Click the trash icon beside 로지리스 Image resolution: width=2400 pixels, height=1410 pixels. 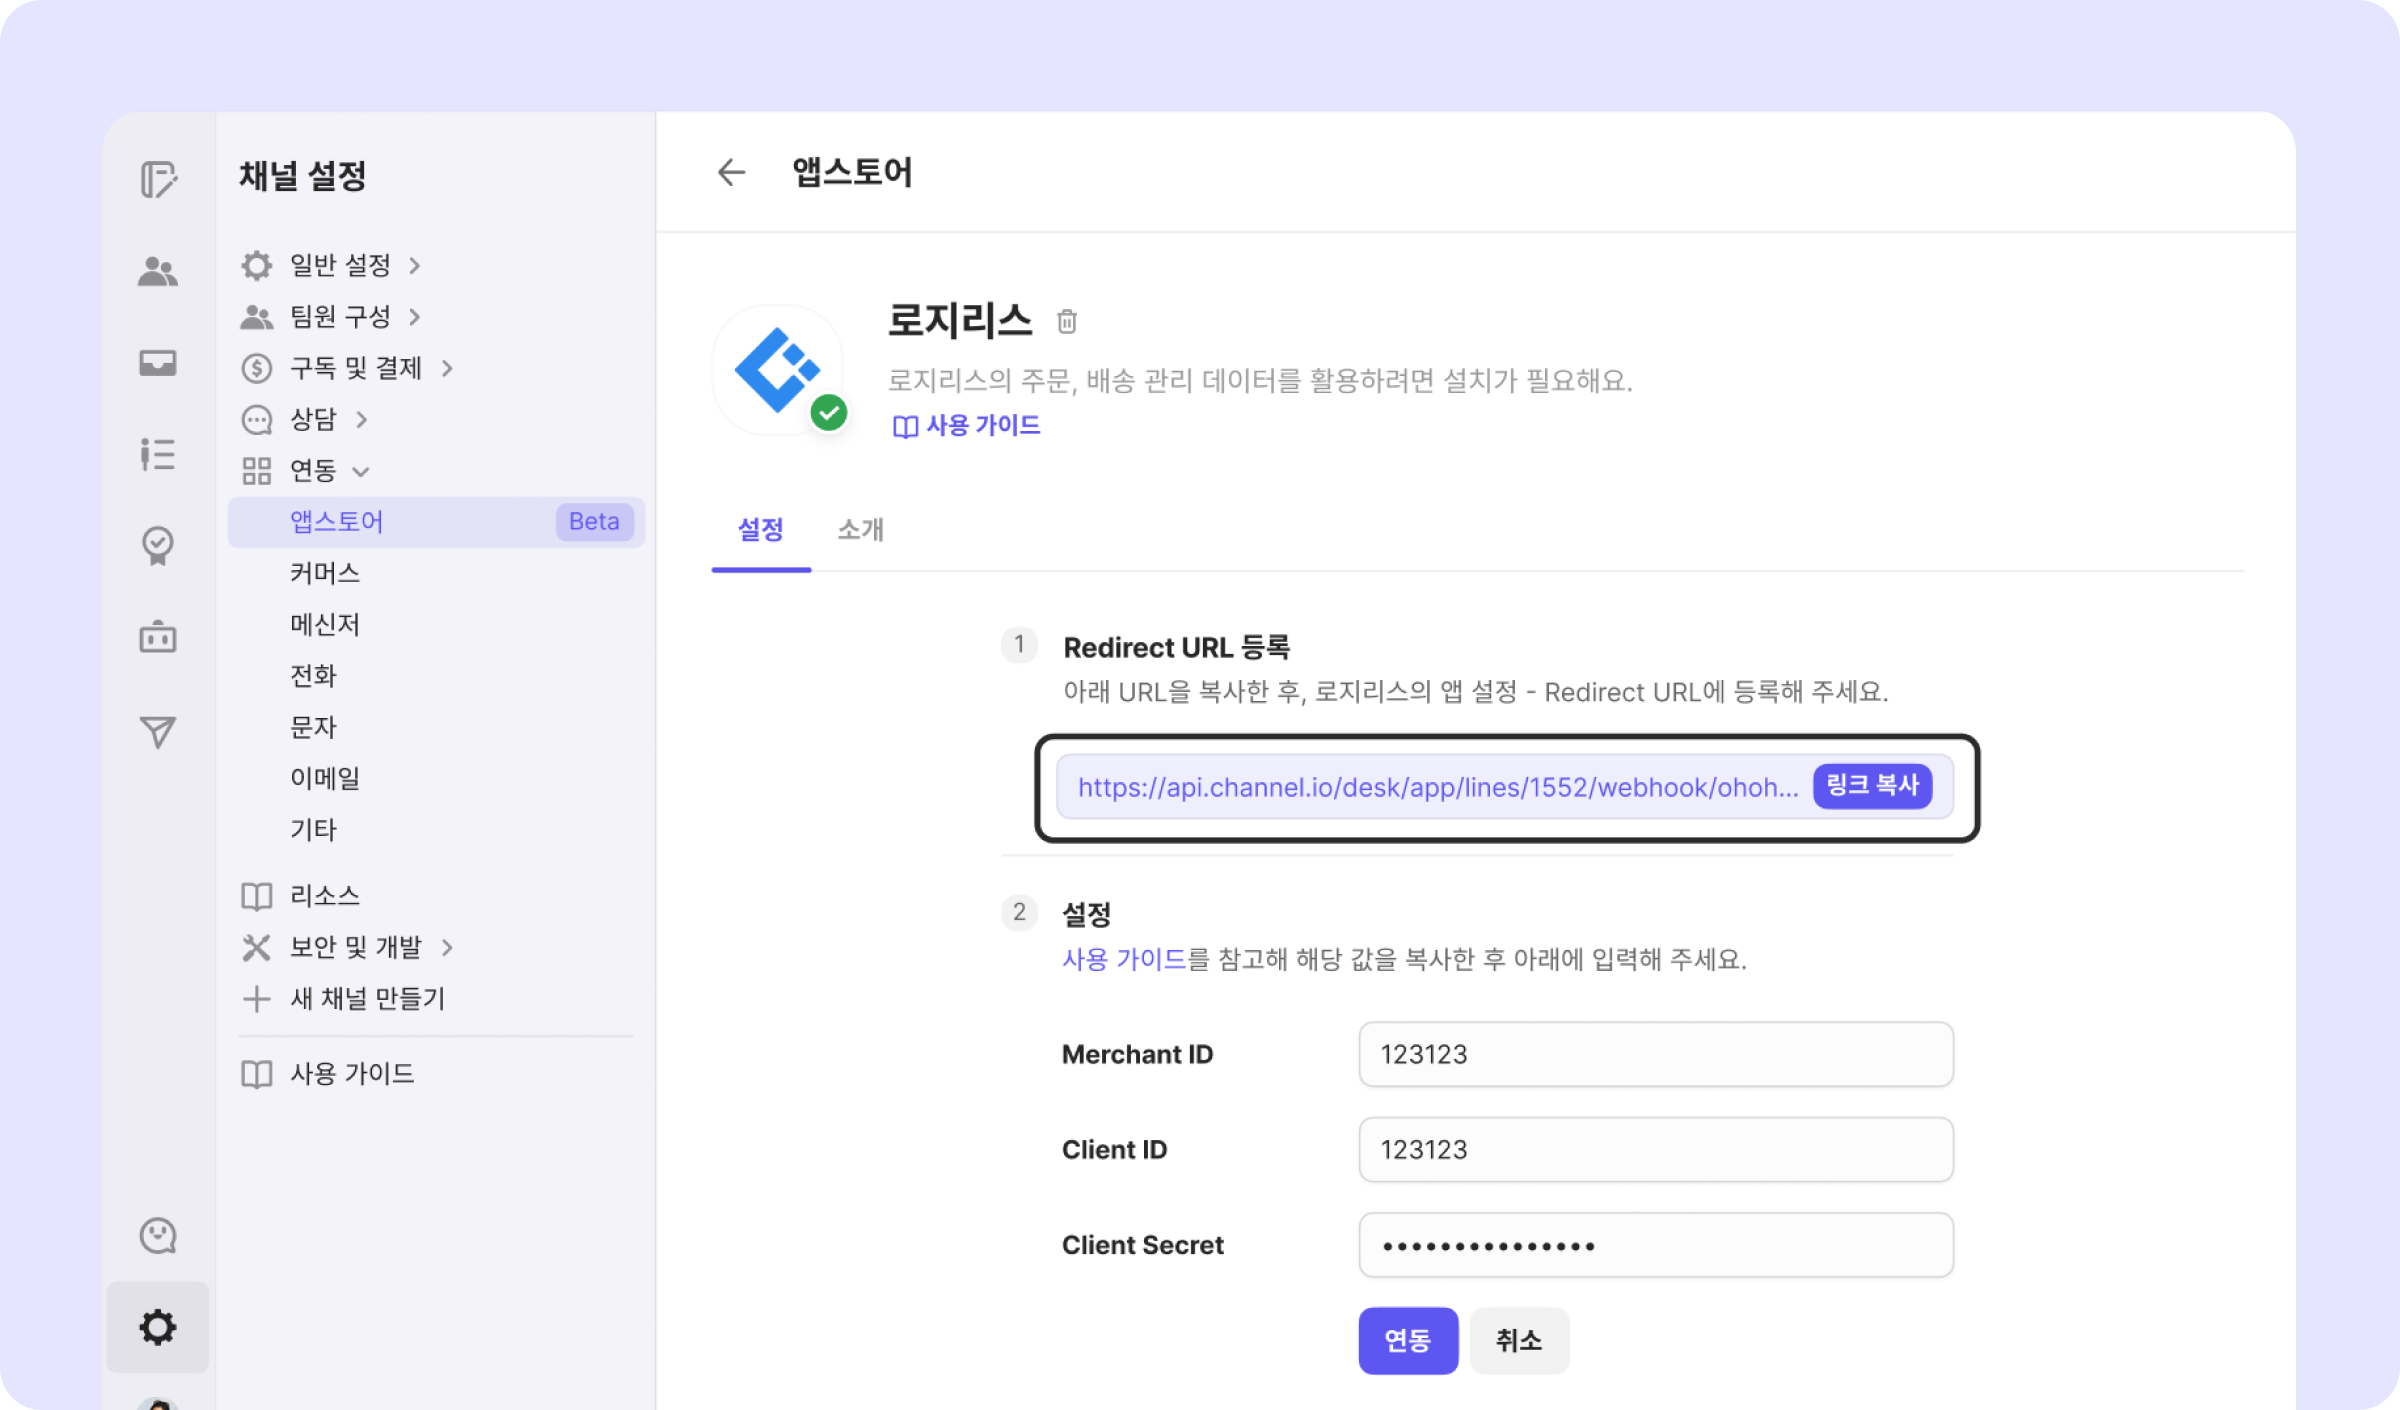point(1066,322)
